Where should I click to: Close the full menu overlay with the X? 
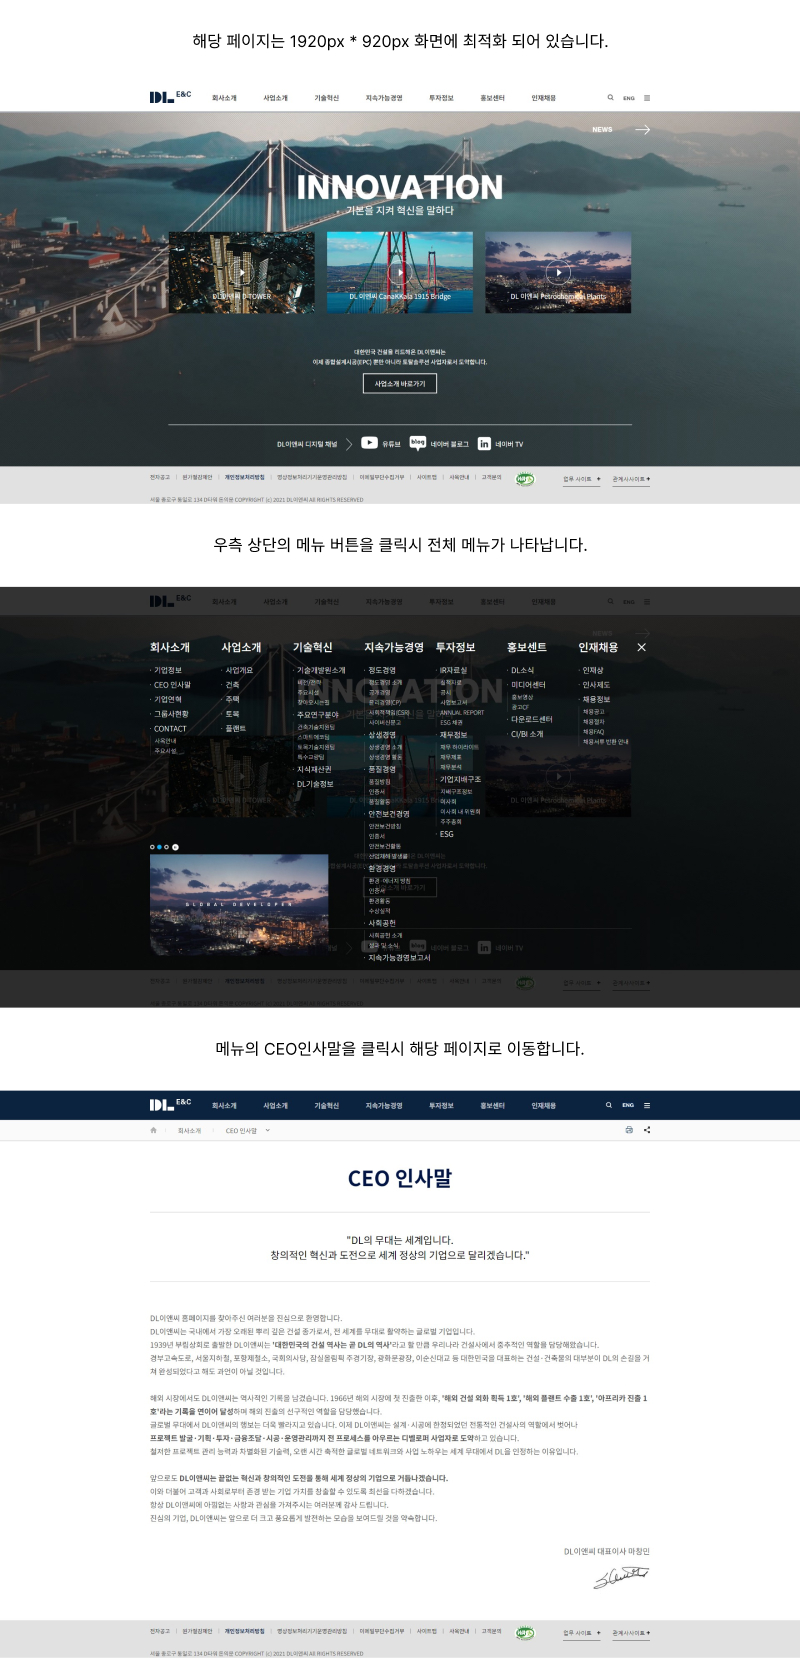click(x=642, y=647)
